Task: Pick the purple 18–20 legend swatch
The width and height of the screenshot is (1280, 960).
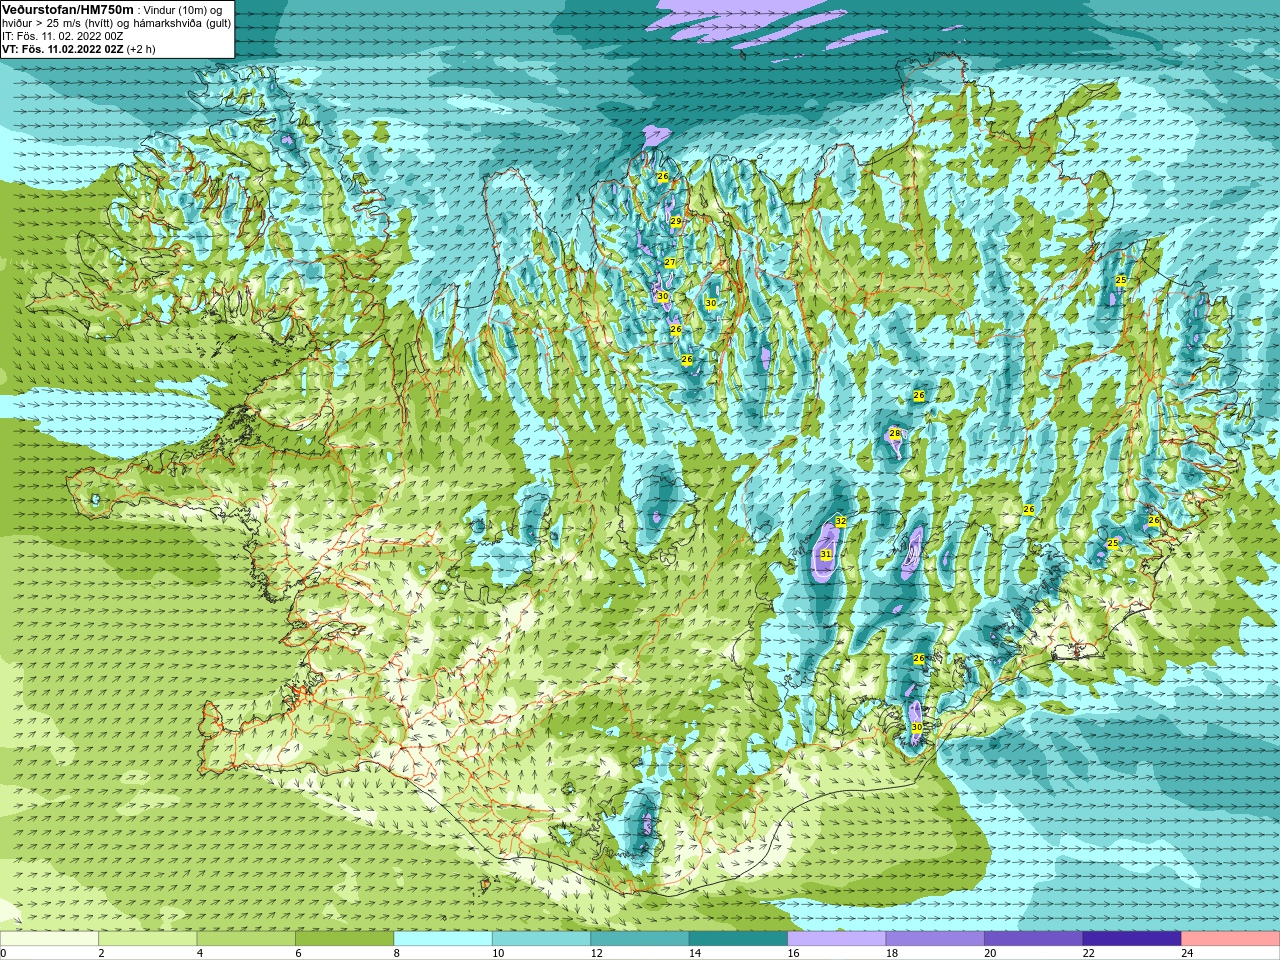Action: click(935, 939)
